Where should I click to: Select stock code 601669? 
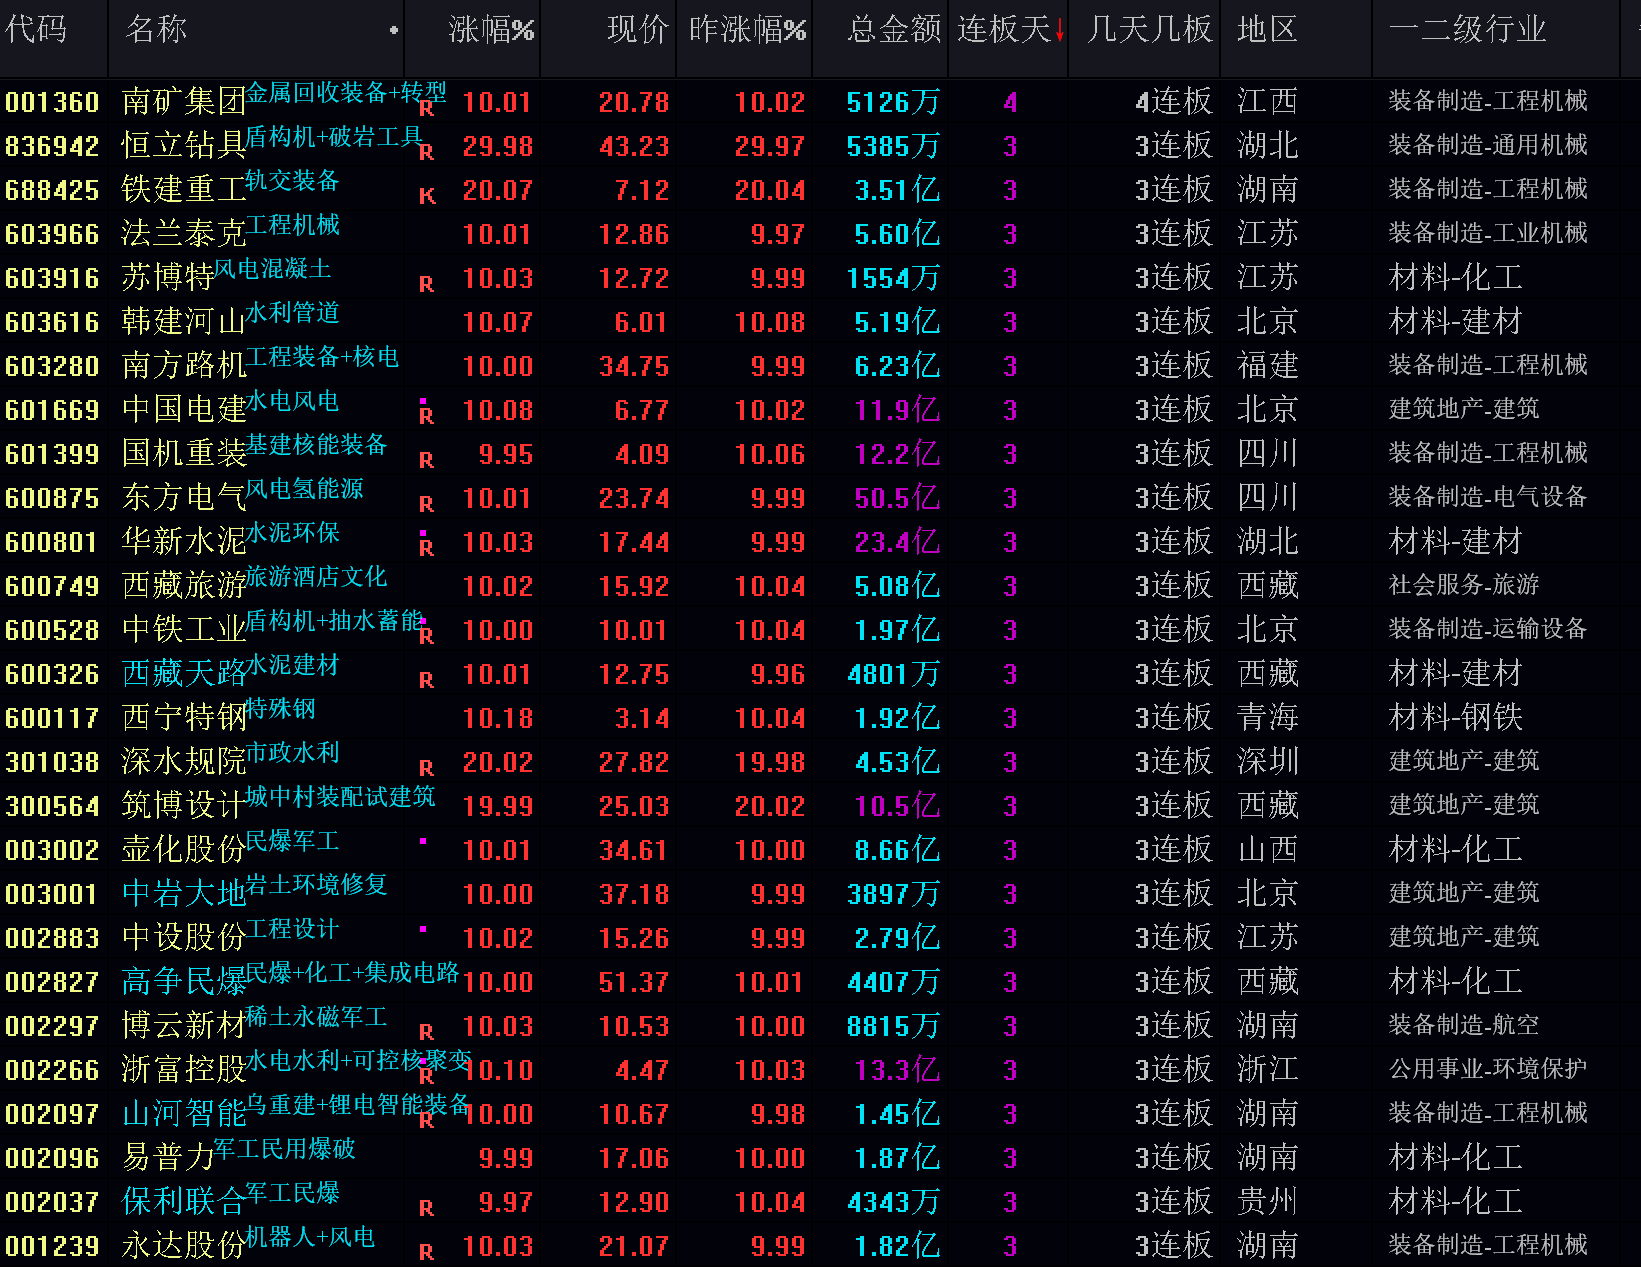pos(52,410)
